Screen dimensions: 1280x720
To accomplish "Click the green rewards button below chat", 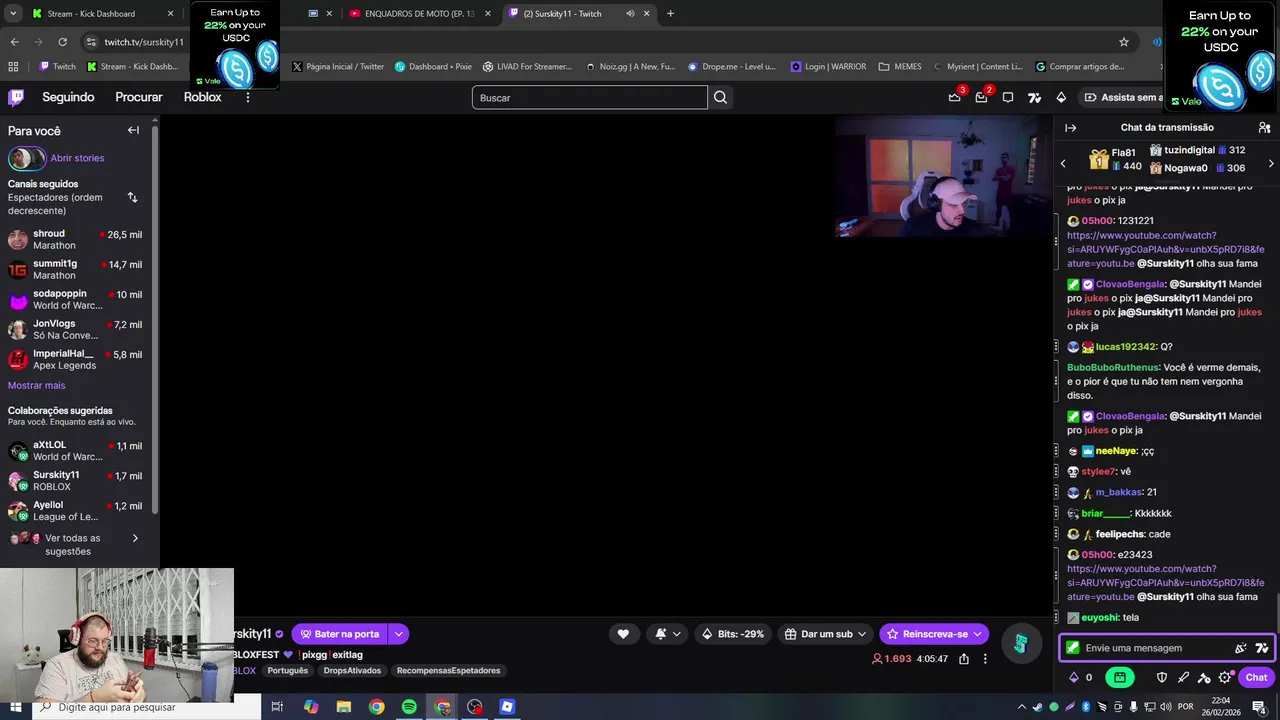I will click(1119, 677).
